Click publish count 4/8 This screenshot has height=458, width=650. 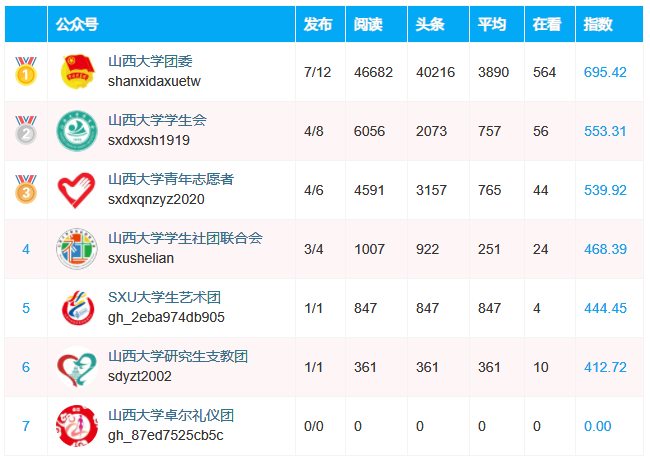tap(313, 131)
